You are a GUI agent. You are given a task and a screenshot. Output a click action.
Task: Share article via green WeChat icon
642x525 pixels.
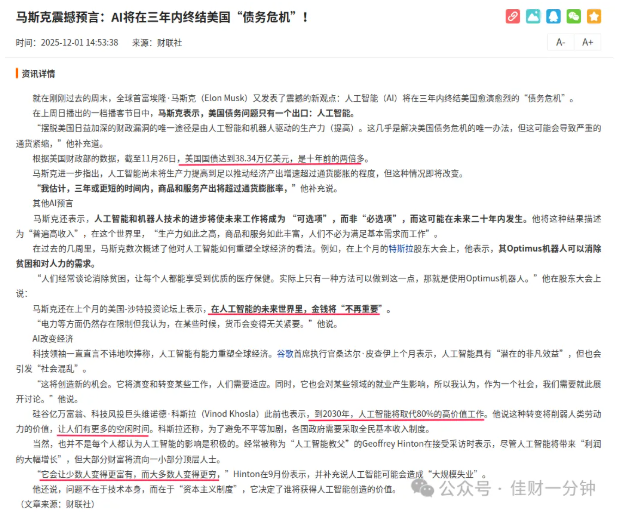click(x=574, y=16)
